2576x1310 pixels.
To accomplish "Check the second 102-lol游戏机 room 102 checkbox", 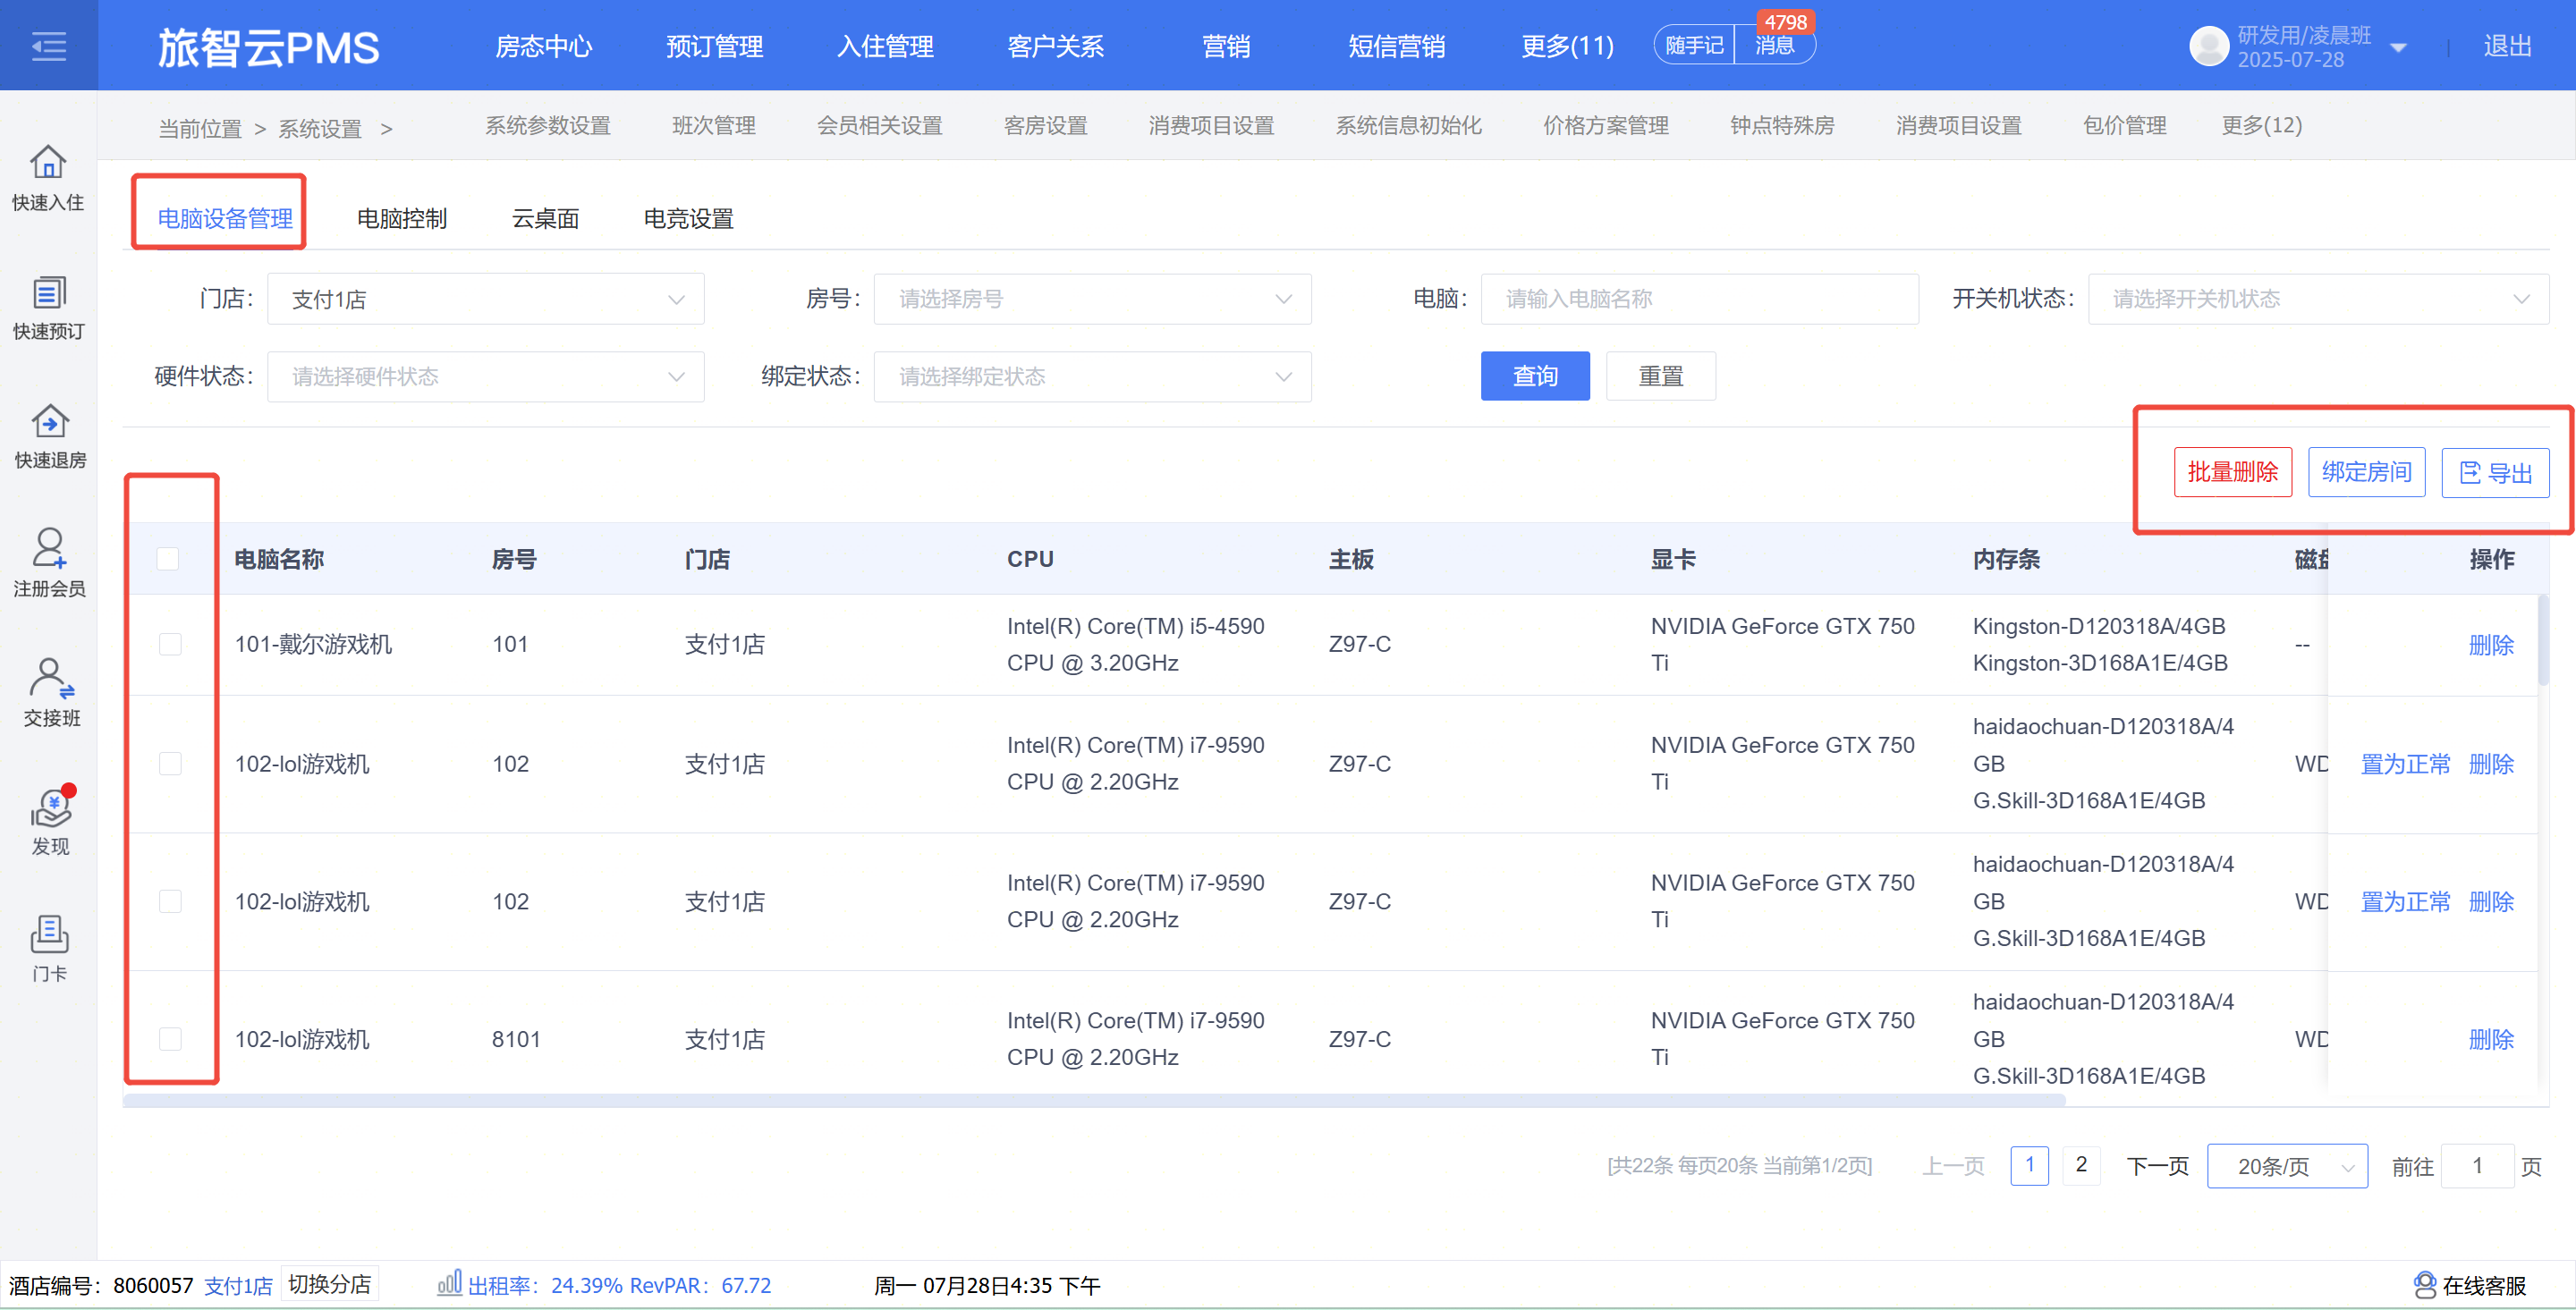I will click(170, 902).
